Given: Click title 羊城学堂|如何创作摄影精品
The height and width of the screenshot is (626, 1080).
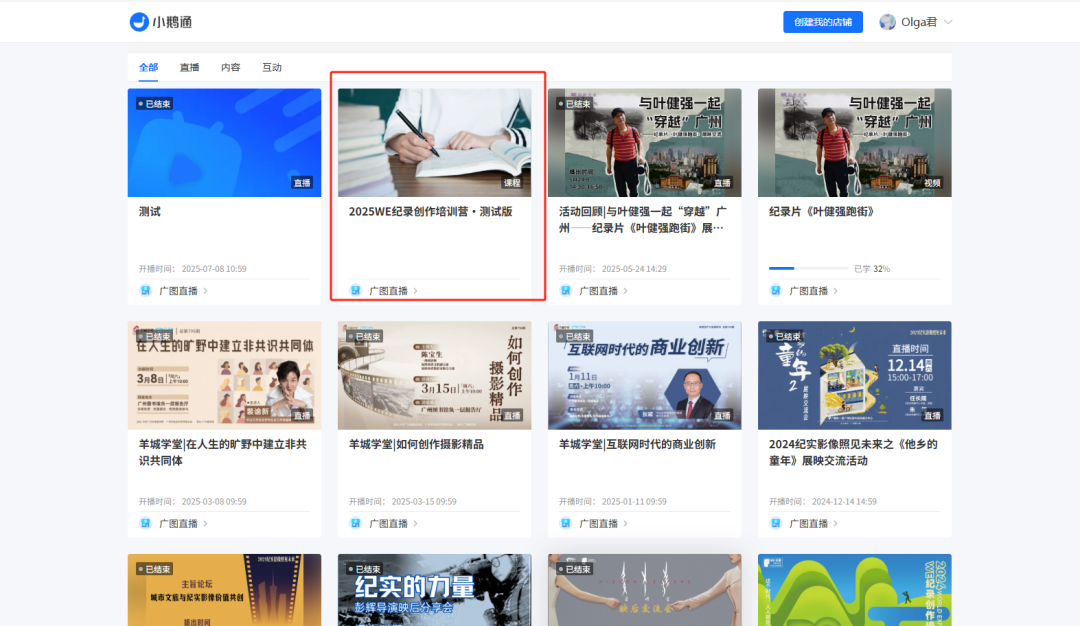Looking at the screenshot, I should pyautogui.click(x=416, y=444).
